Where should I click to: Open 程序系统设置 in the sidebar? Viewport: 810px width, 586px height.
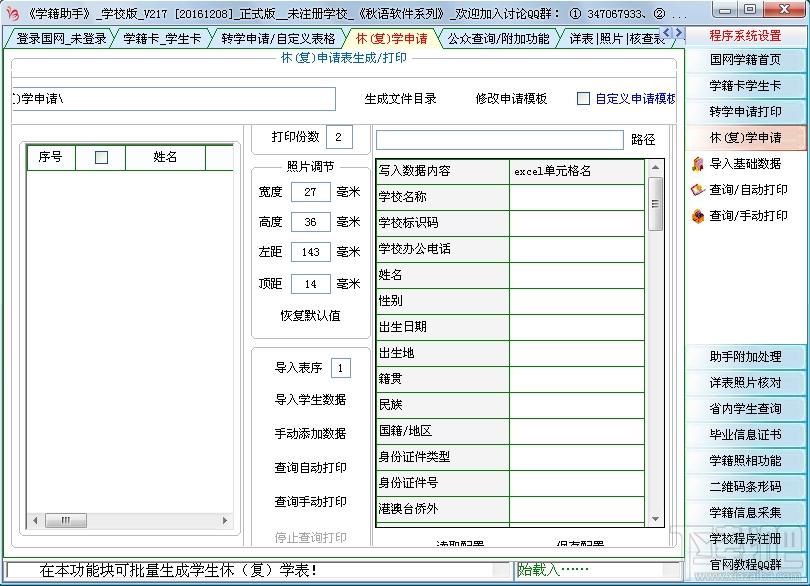point(745,36)
